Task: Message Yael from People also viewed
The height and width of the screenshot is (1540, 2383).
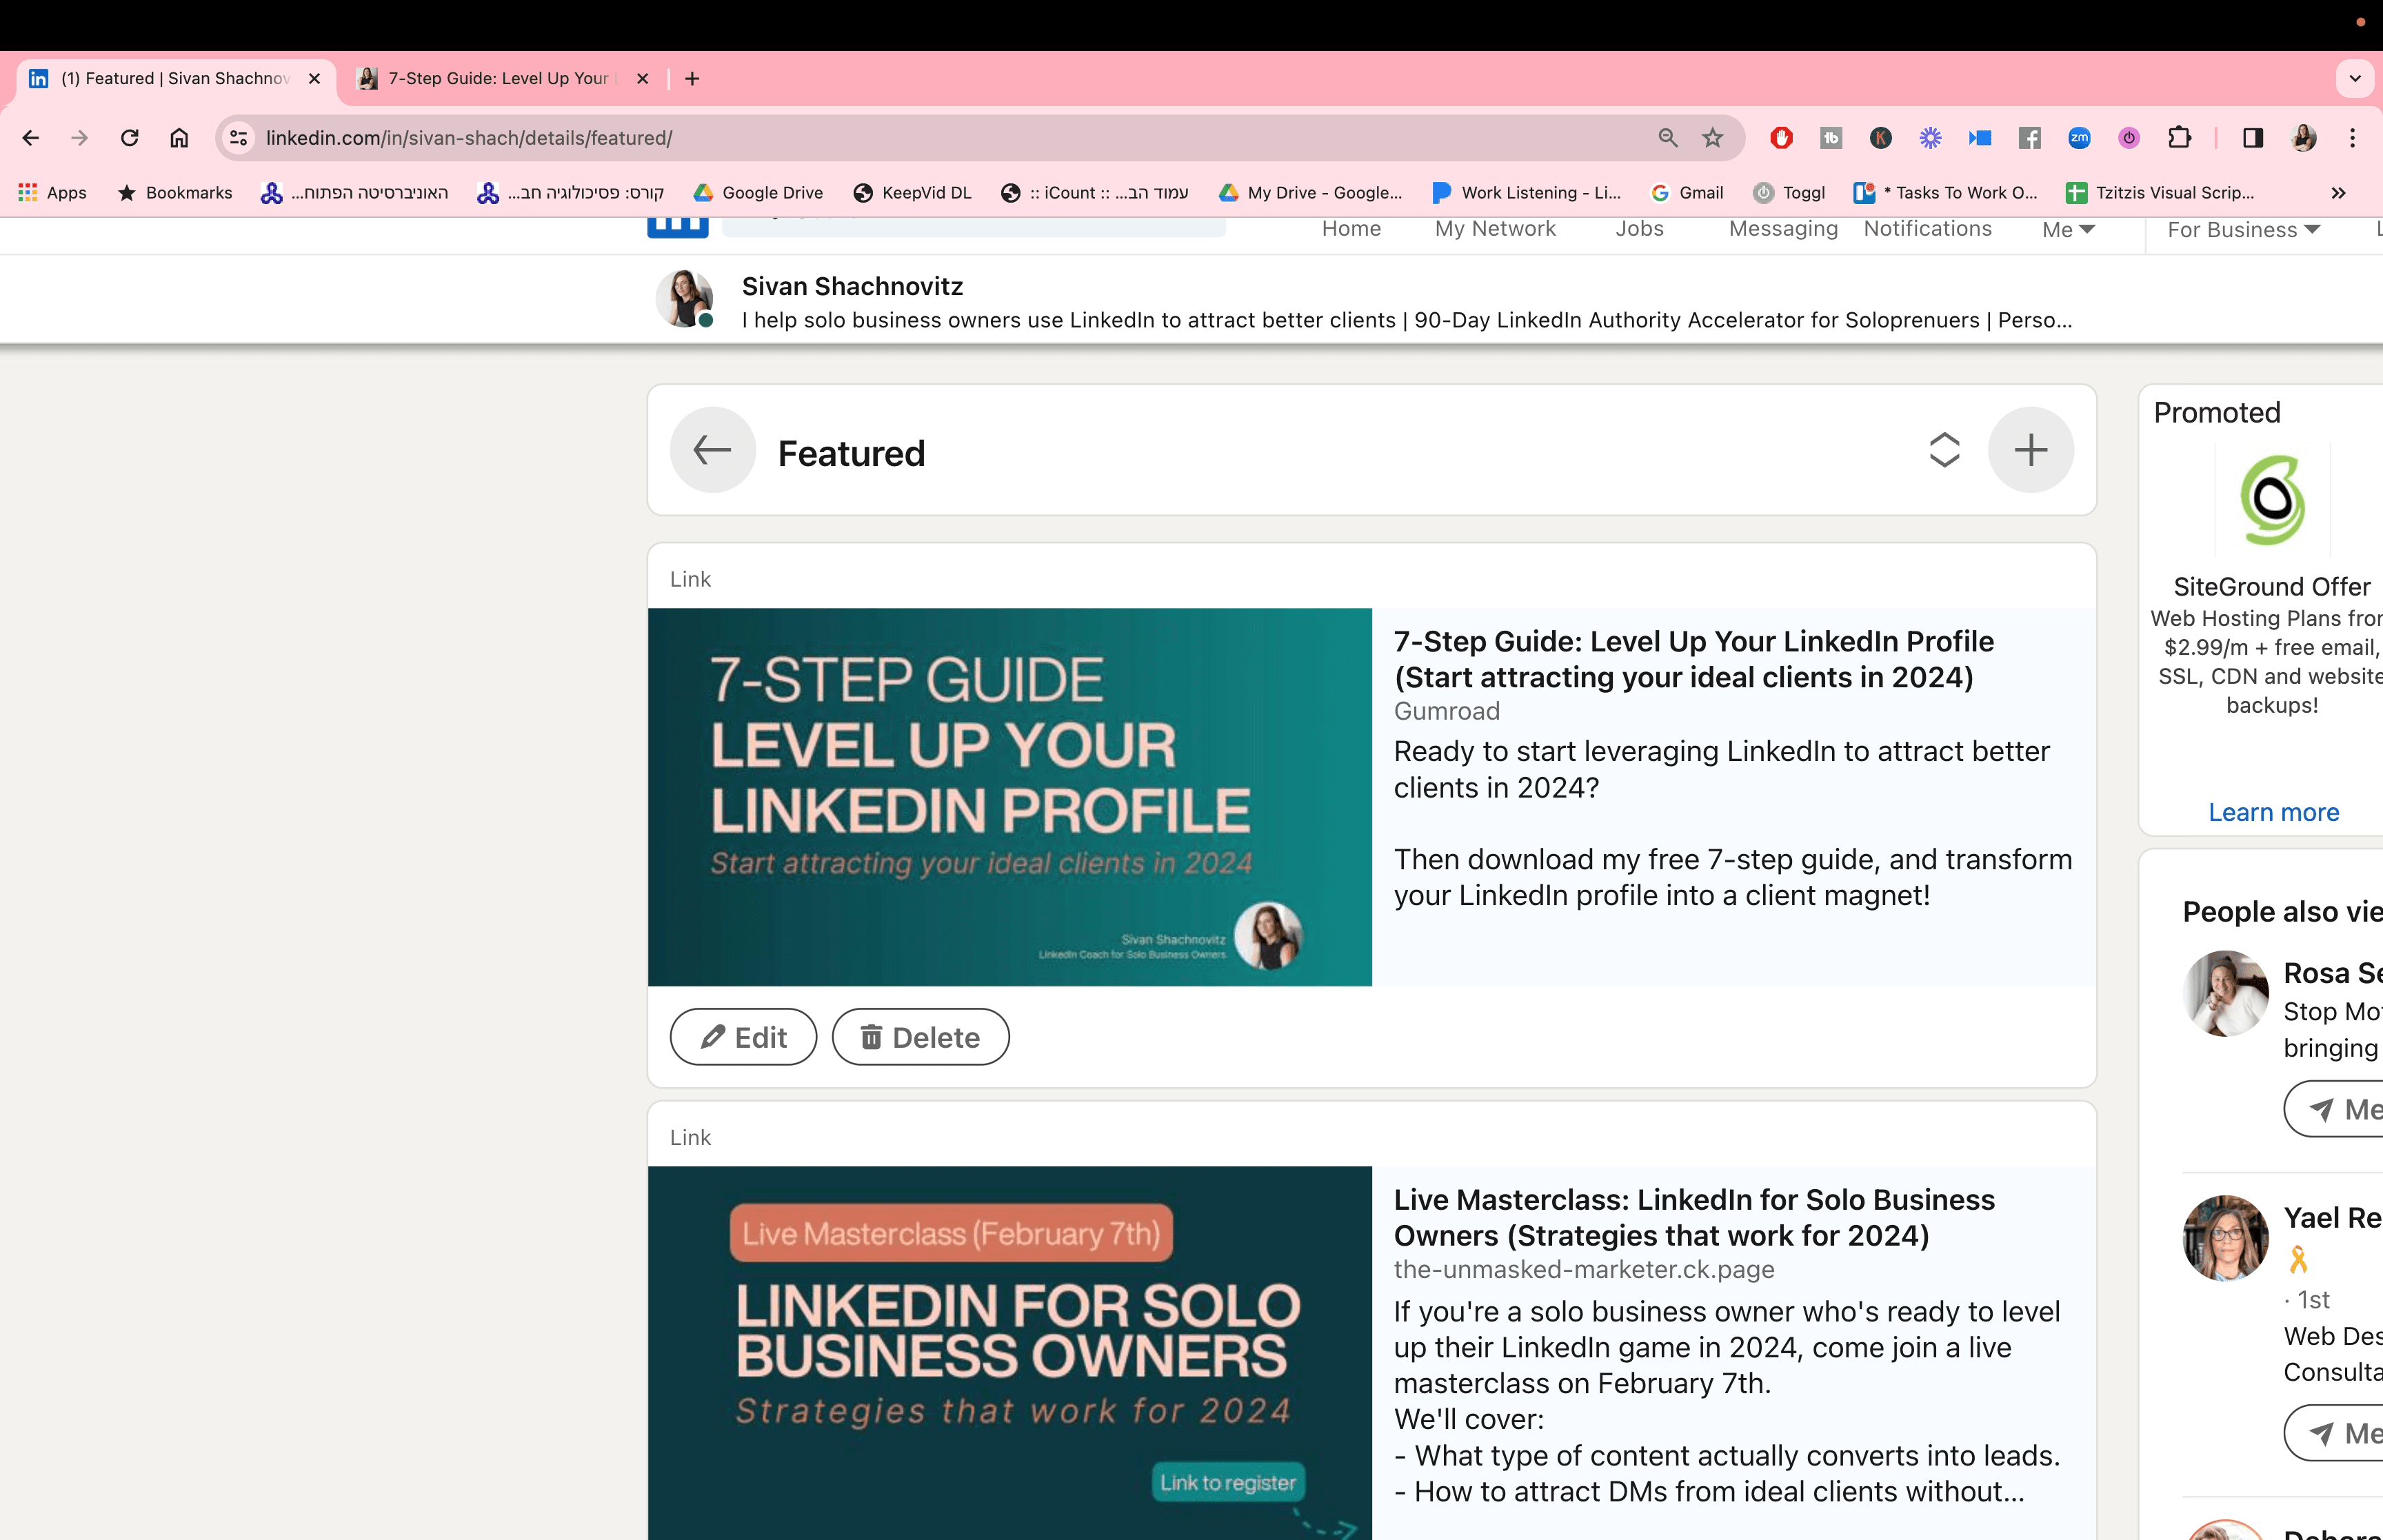Action: pos(2334,1433)
